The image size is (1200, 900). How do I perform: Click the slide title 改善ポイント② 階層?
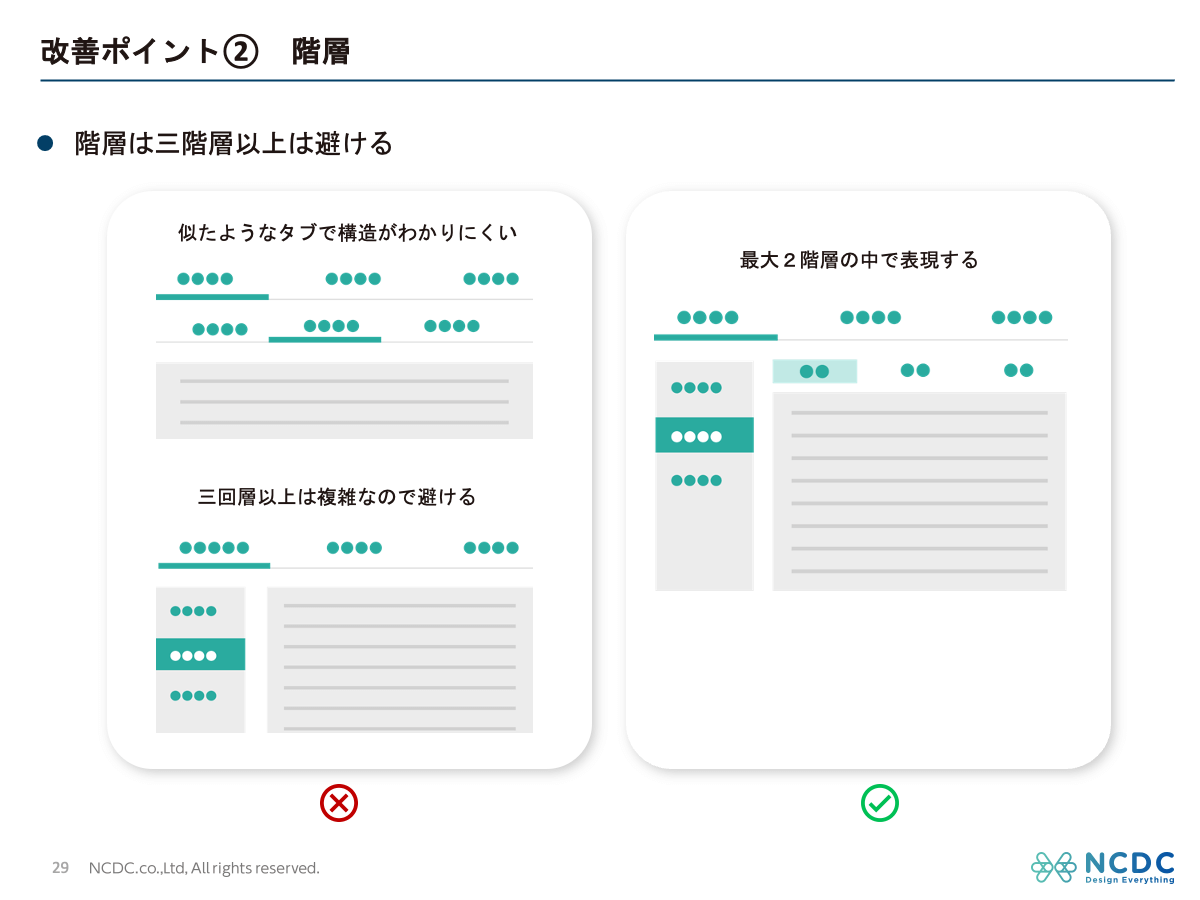click(x=195, y=51)
